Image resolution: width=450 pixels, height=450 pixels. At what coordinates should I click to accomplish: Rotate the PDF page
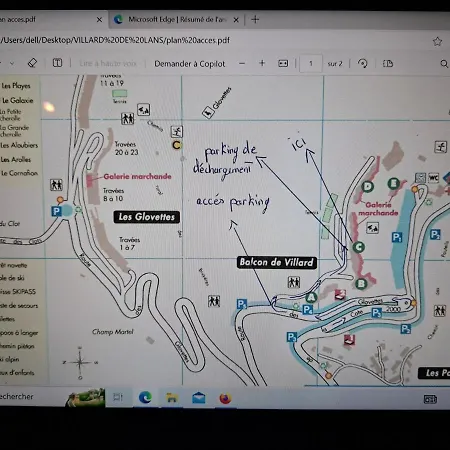pos(363,63)
